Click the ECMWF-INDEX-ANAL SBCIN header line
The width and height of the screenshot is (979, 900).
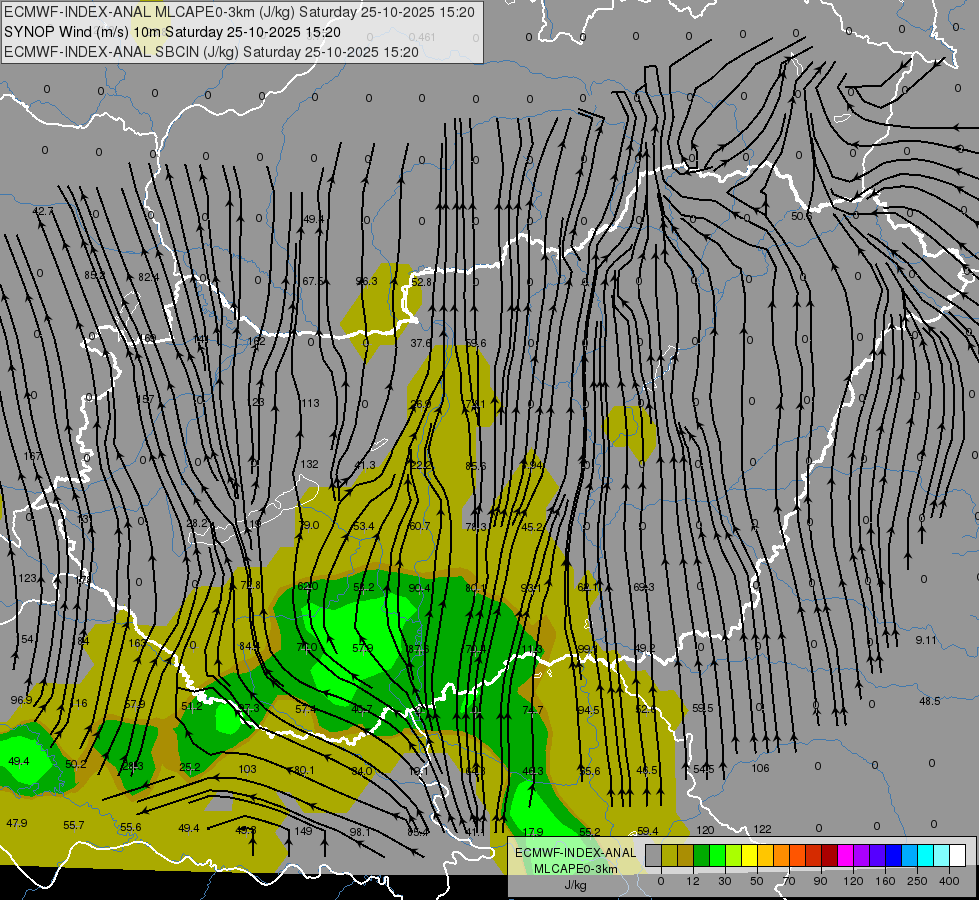(211, 52)
